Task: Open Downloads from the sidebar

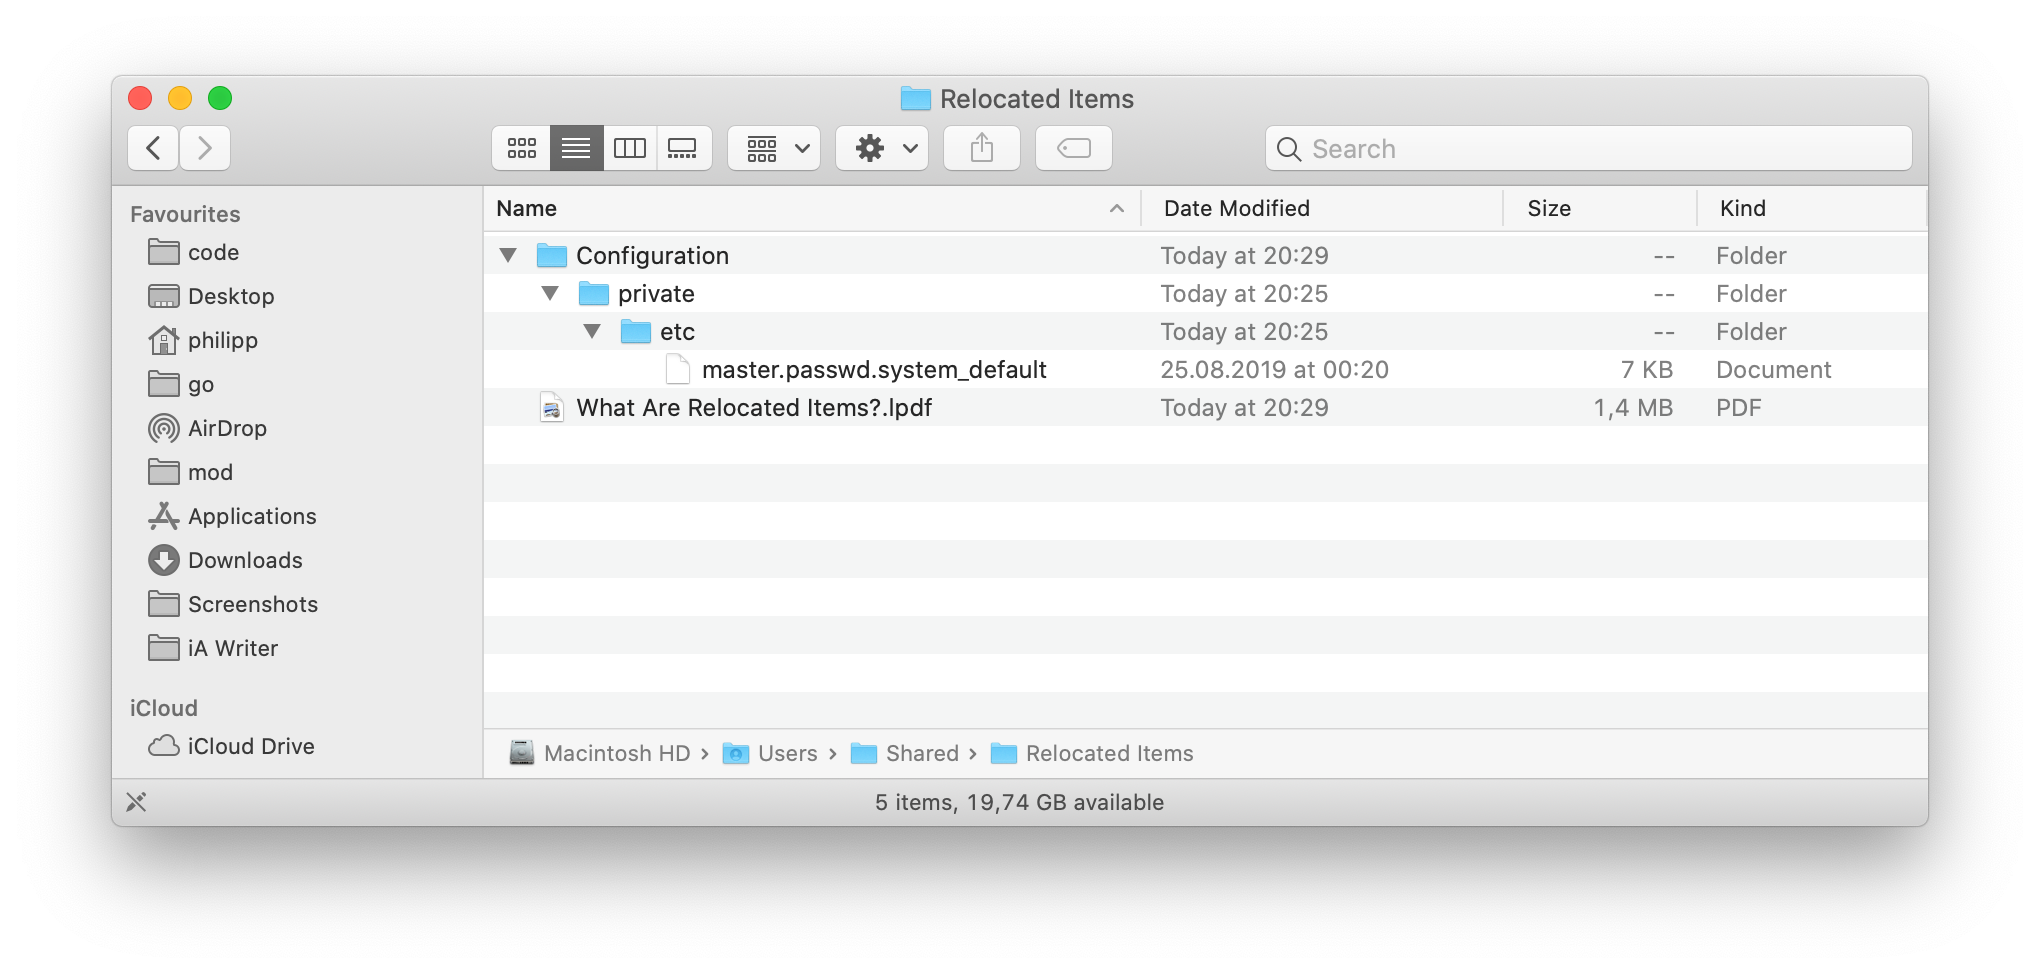Action: pyautogui.click(x=245, y=560)
